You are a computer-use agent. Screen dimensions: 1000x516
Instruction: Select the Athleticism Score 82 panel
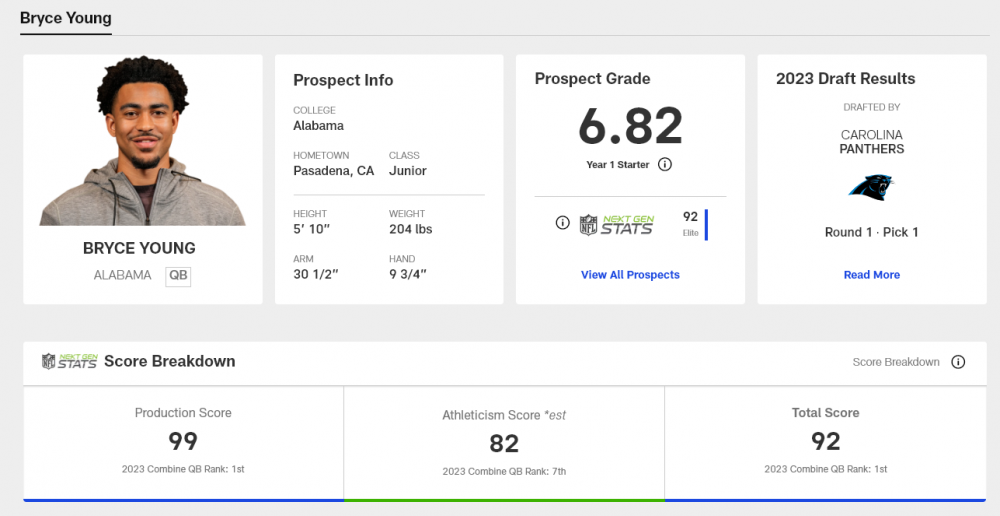coord(504,443)
